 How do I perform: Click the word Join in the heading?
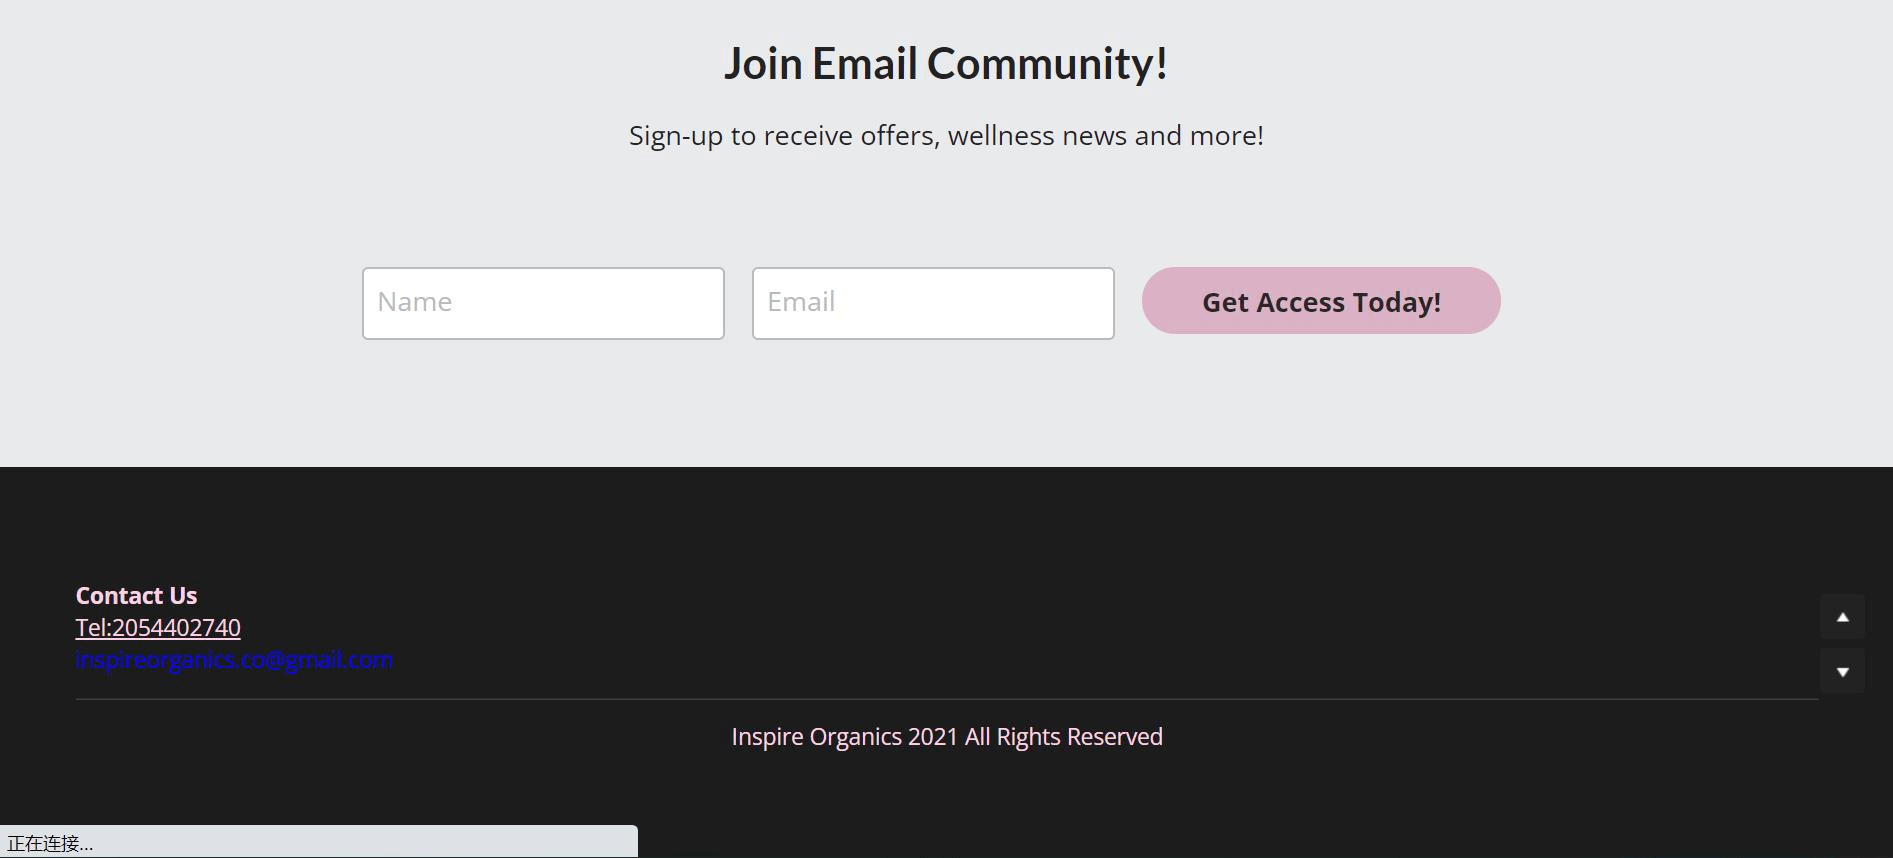(763, 64)
